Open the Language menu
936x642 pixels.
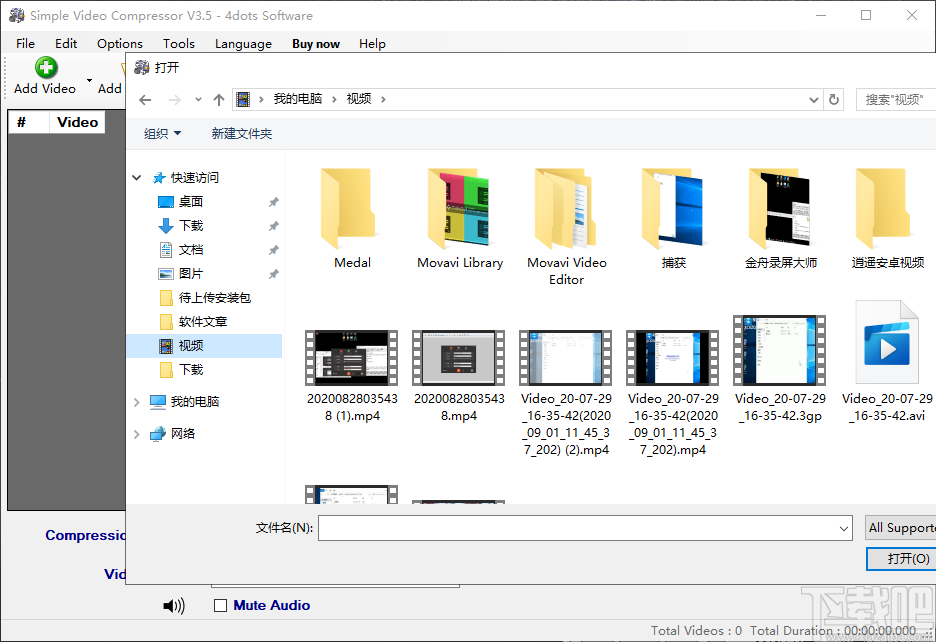coord(243,43)
